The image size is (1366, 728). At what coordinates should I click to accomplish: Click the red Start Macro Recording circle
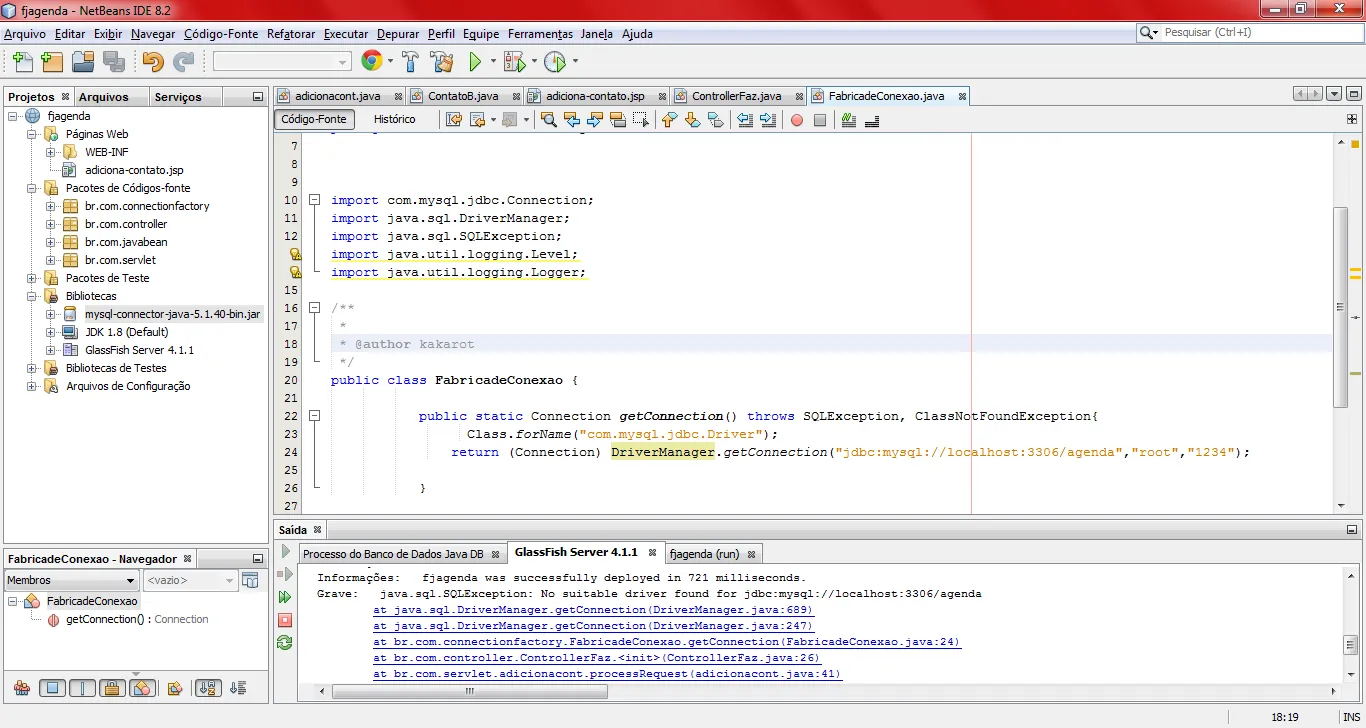pyautogui.click(x=797, y=120)
